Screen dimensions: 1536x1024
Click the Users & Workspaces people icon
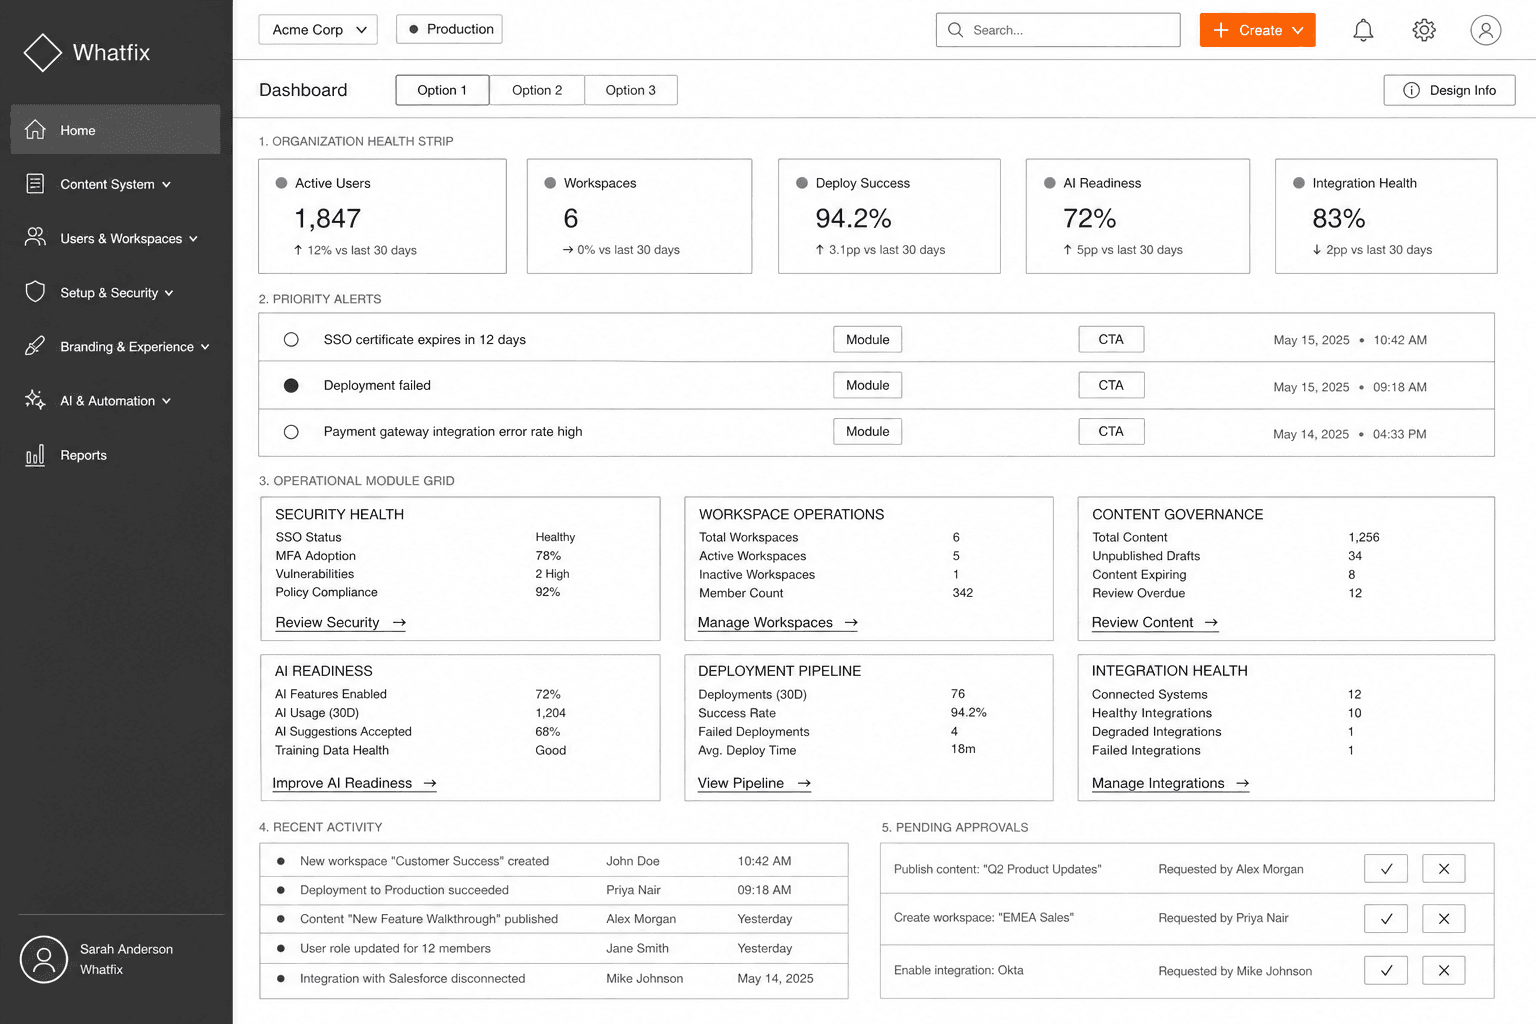(x=35, y=237)
